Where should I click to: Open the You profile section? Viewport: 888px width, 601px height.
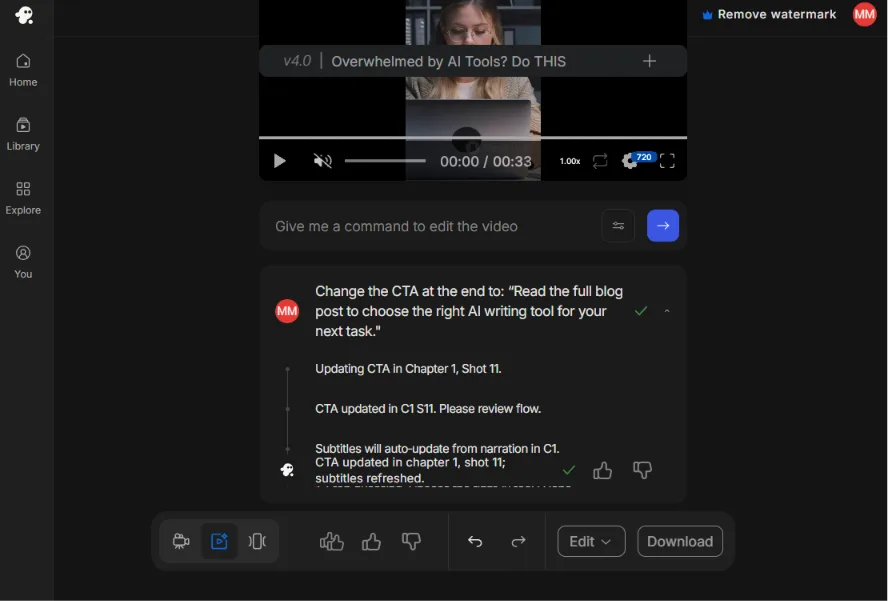tap(23, 262)
